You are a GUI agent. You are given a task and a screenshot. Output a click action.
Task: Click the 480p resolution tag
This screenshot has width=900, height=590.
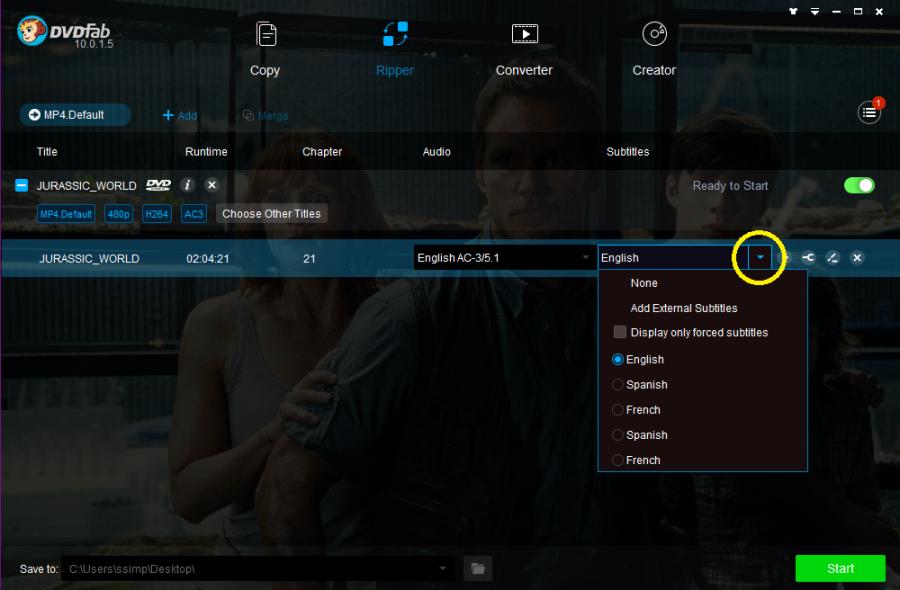pyautogui.click(x=119, y=214)
